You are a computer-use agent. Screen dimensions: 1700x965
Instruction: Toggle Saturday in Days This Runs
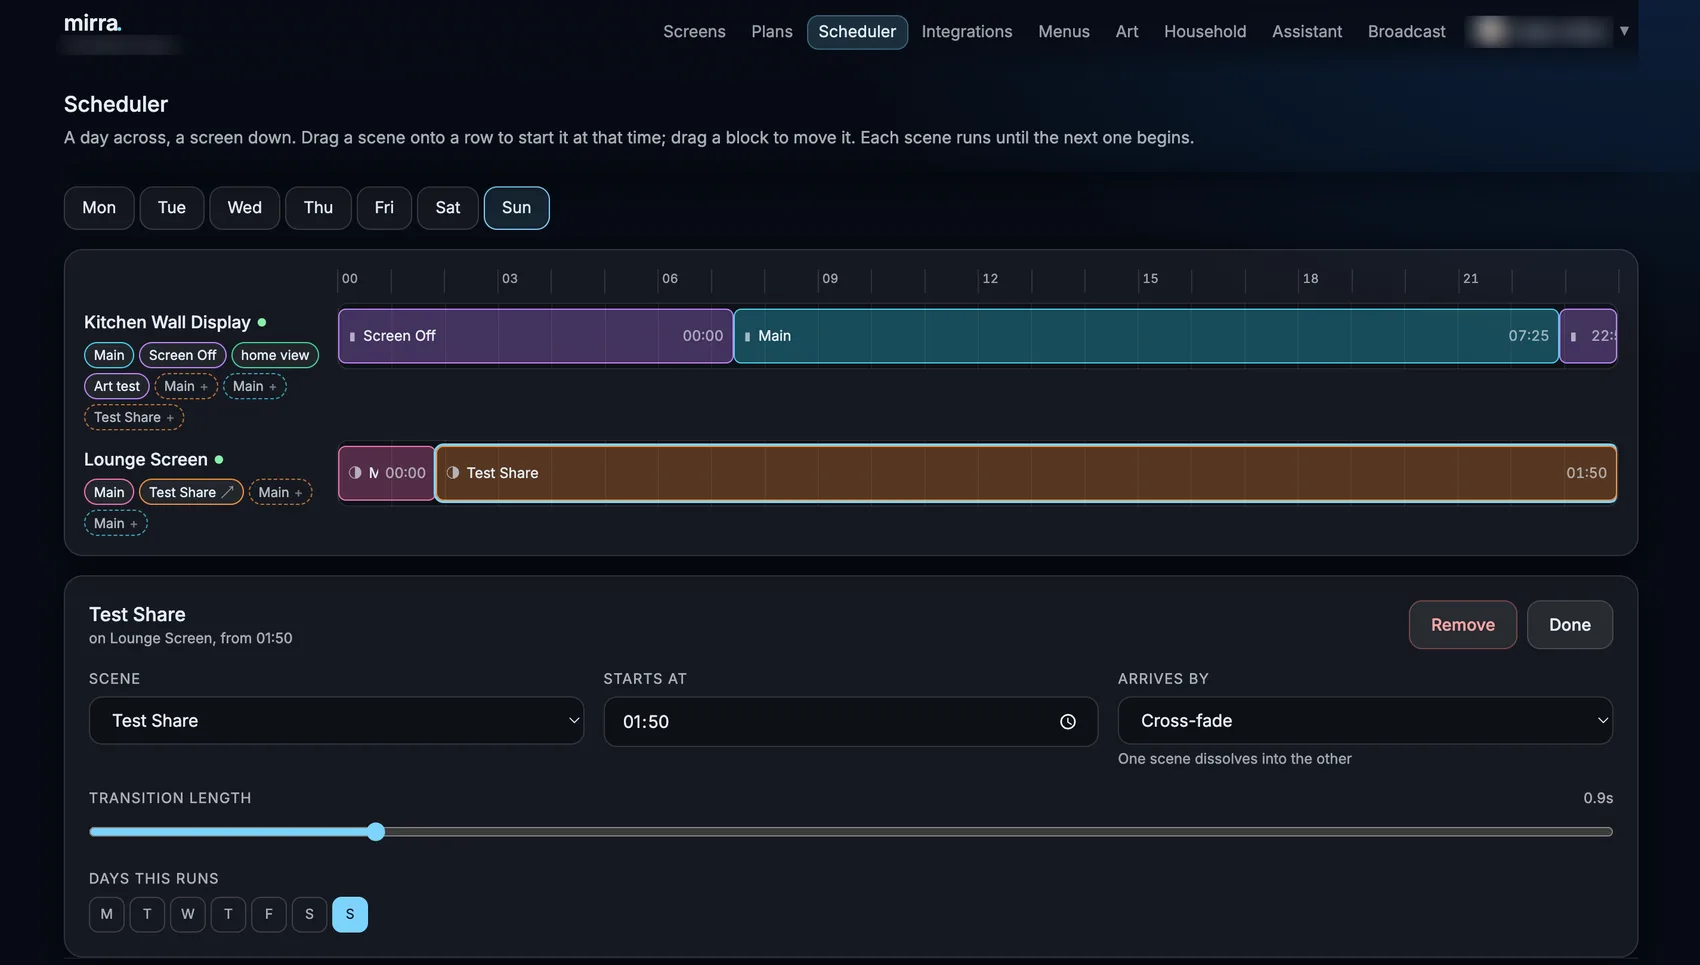(309, 914)
